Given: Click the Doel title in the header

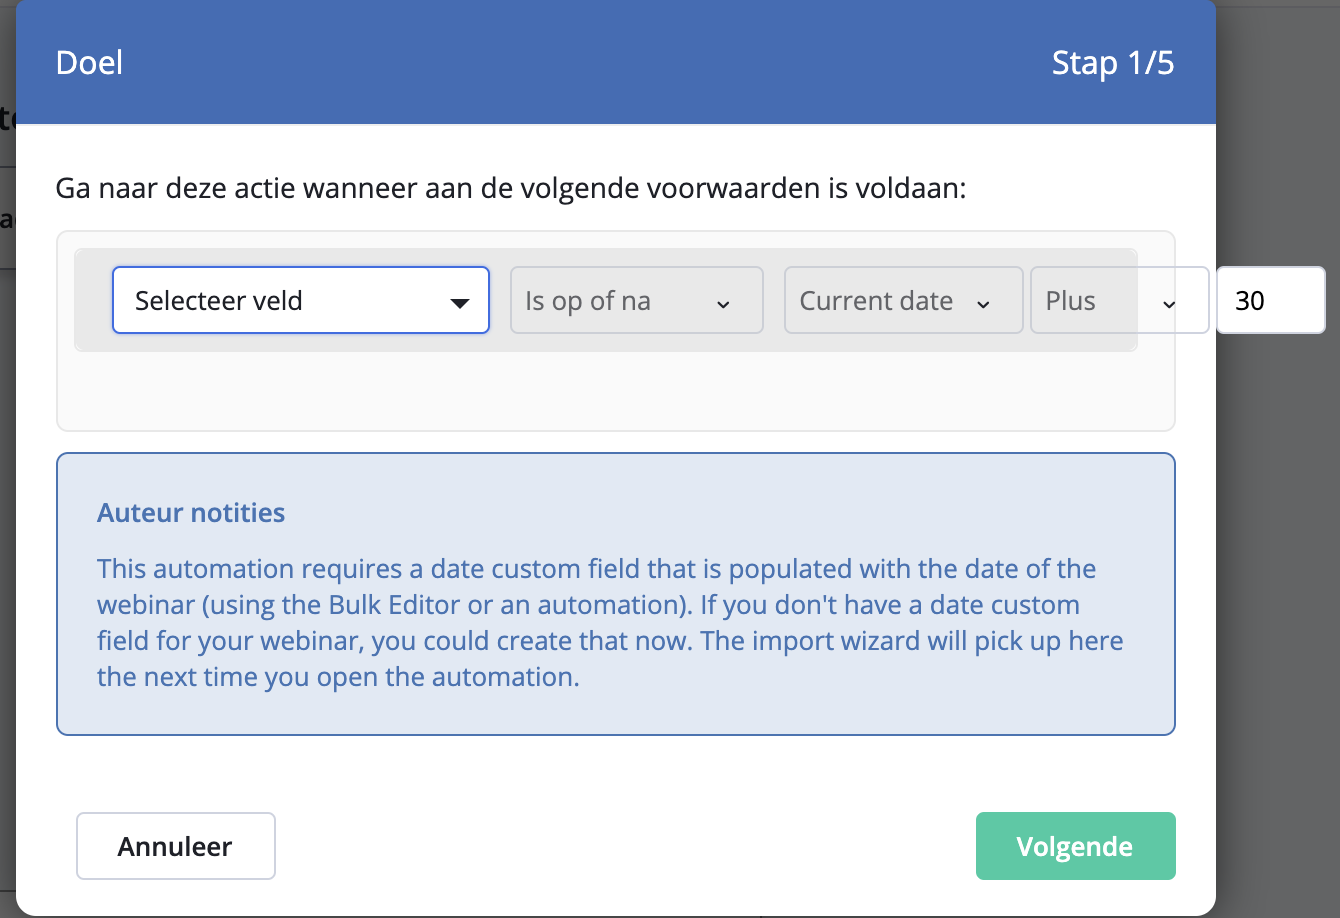Looking at the screenshot, I should (90, 62).
